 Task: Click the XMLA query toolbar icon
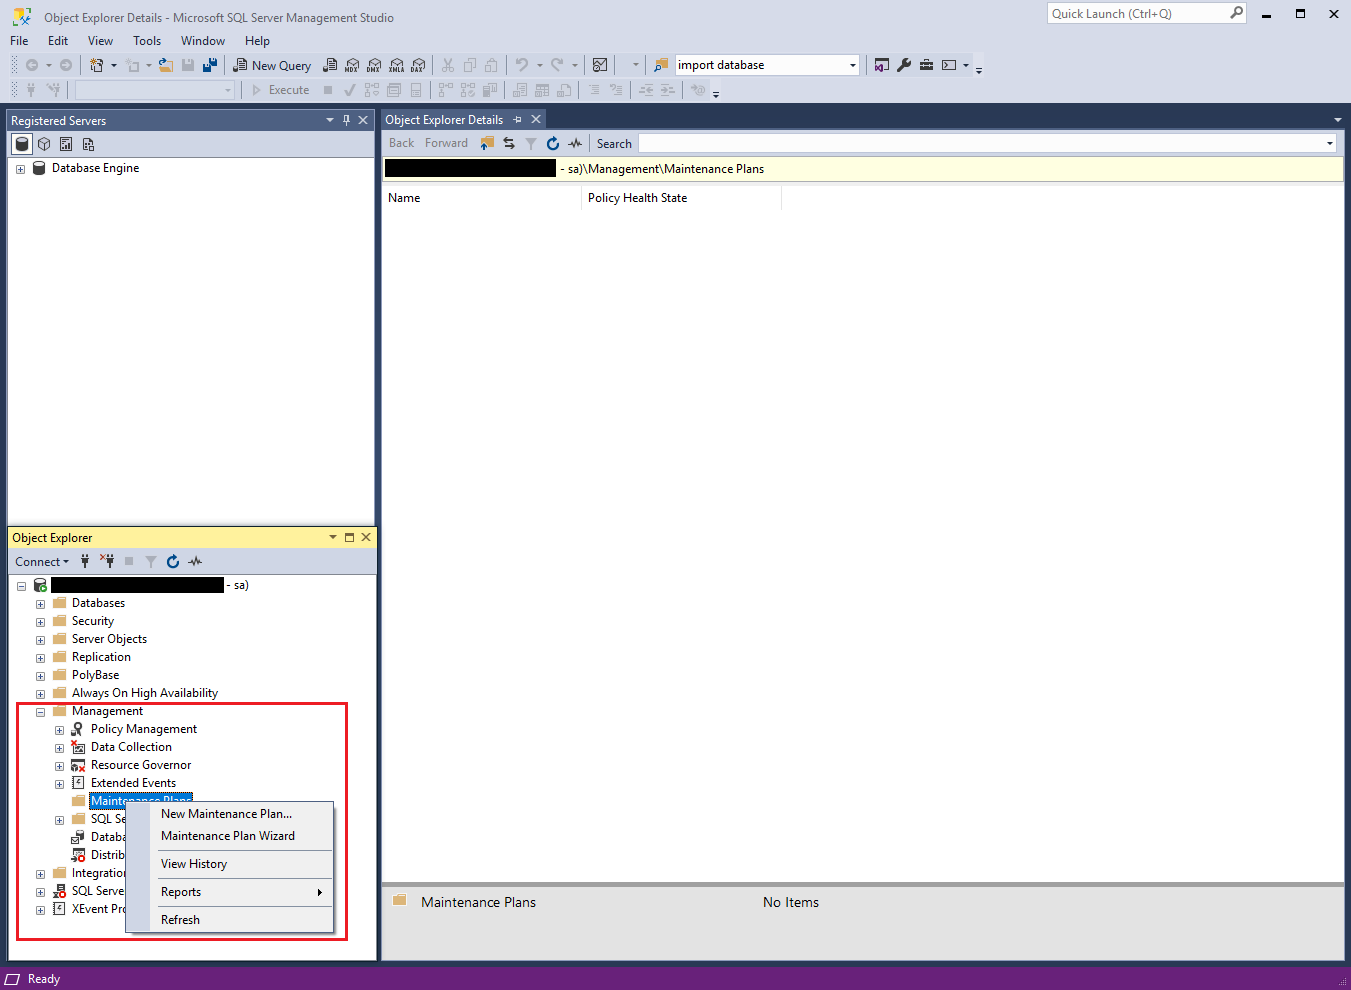(396, 64)
